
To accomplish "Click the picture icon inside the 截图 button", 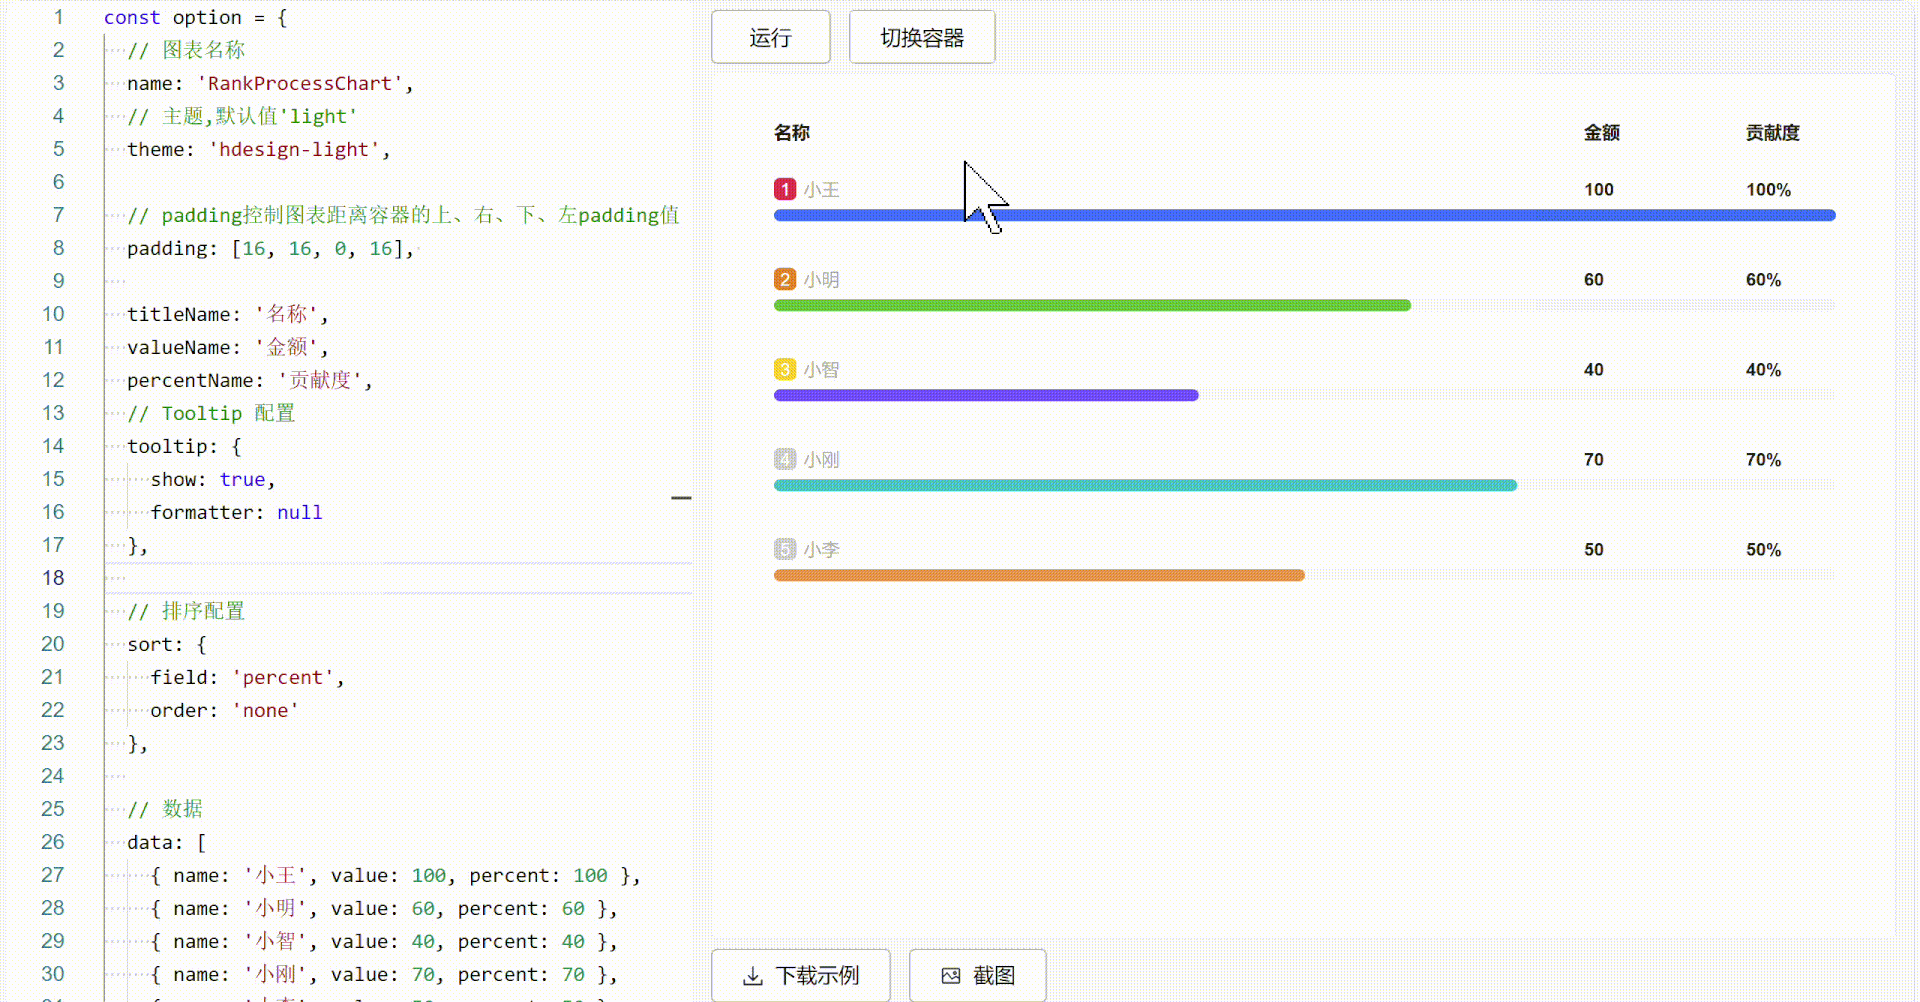I will point(950,975).
